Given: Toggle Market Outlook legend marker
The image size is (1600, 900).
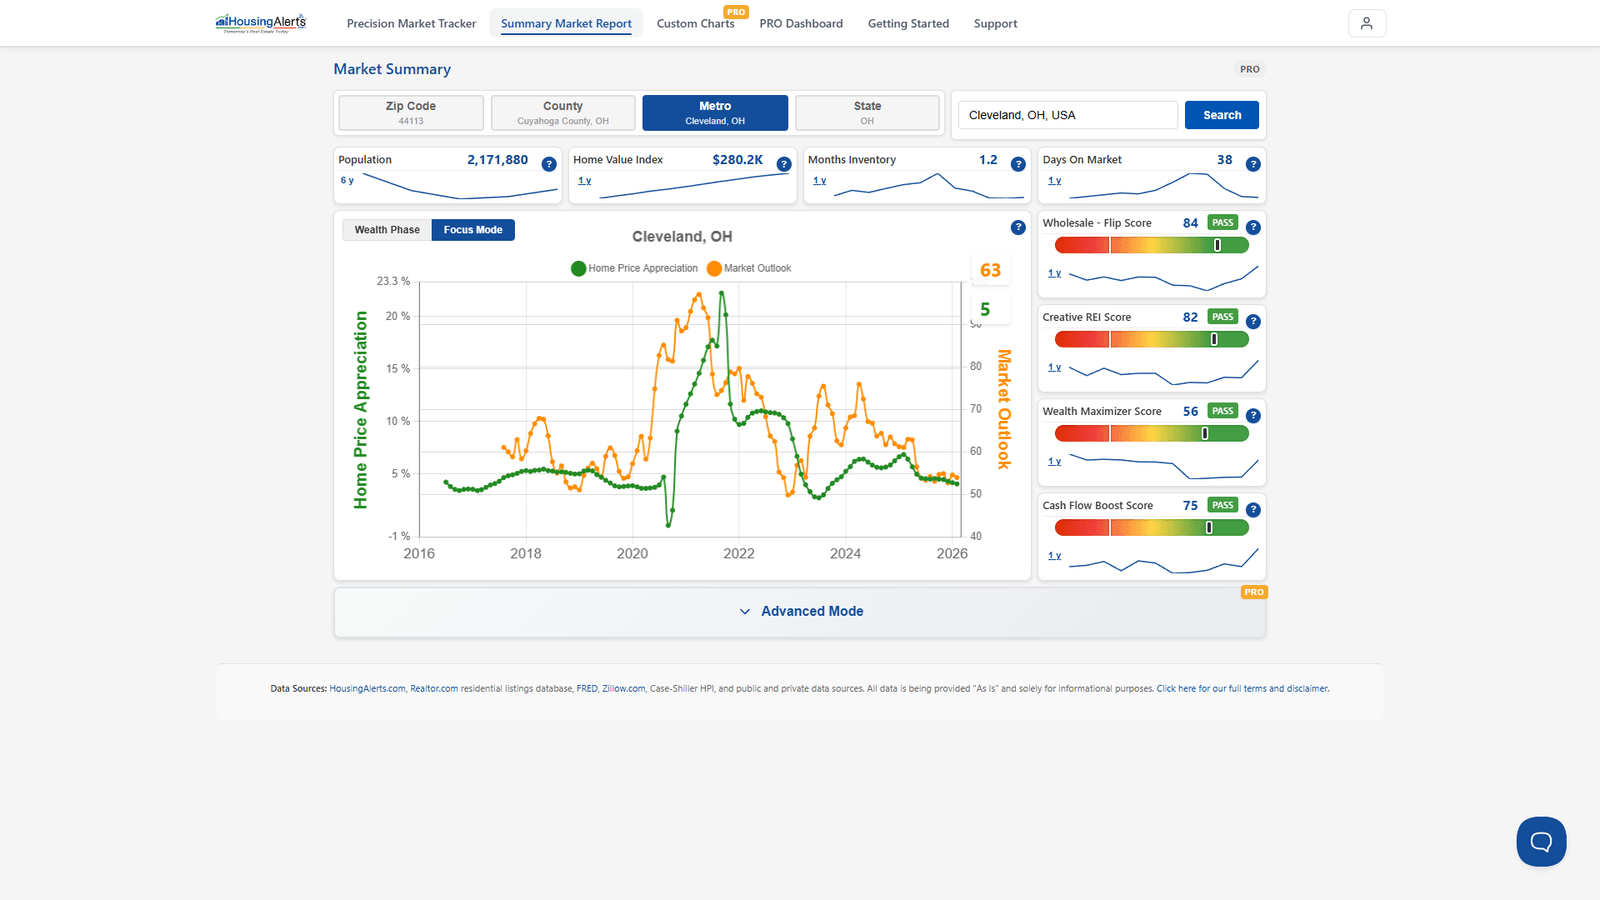Looking at the screenshot, I should (714, 268).
